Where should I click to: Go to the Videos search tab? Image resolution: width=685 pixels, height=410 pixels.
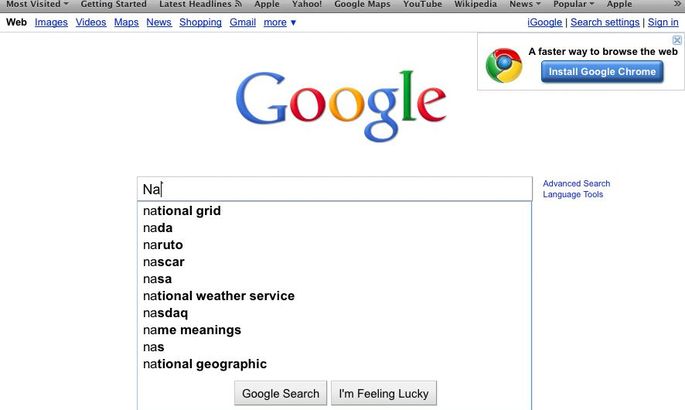coord(91,22)
